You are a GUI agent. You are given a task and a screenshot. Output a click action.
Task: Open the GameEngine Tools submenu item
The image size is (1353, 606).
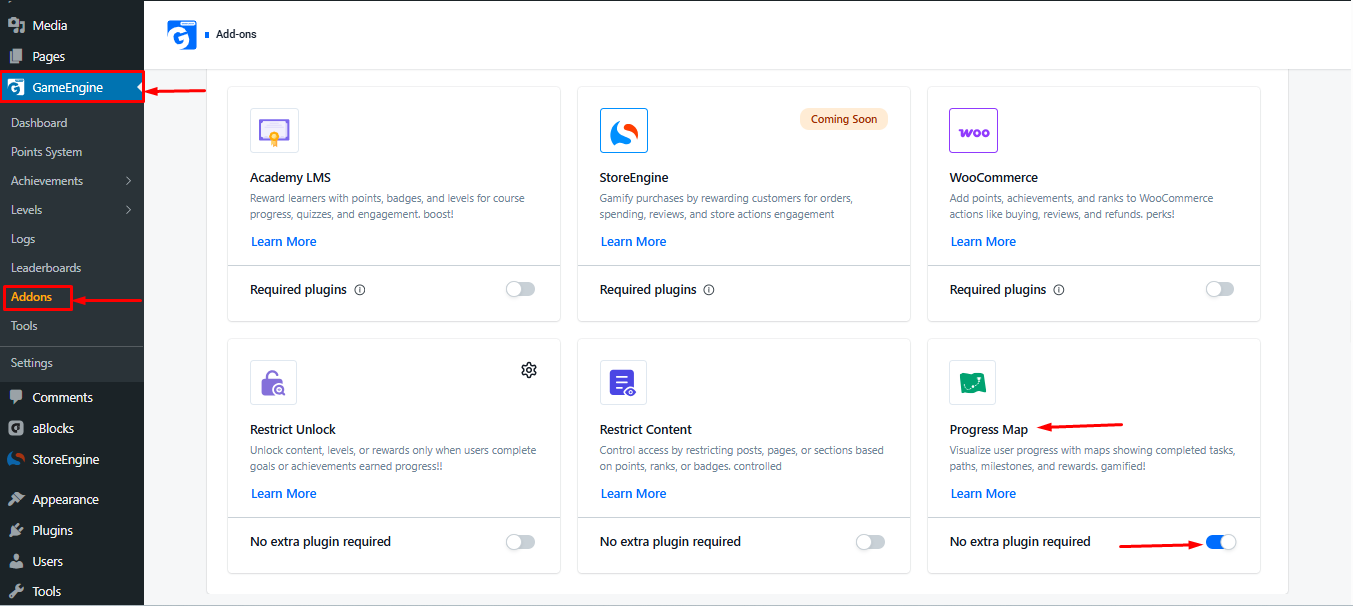(x=24, y=326)
